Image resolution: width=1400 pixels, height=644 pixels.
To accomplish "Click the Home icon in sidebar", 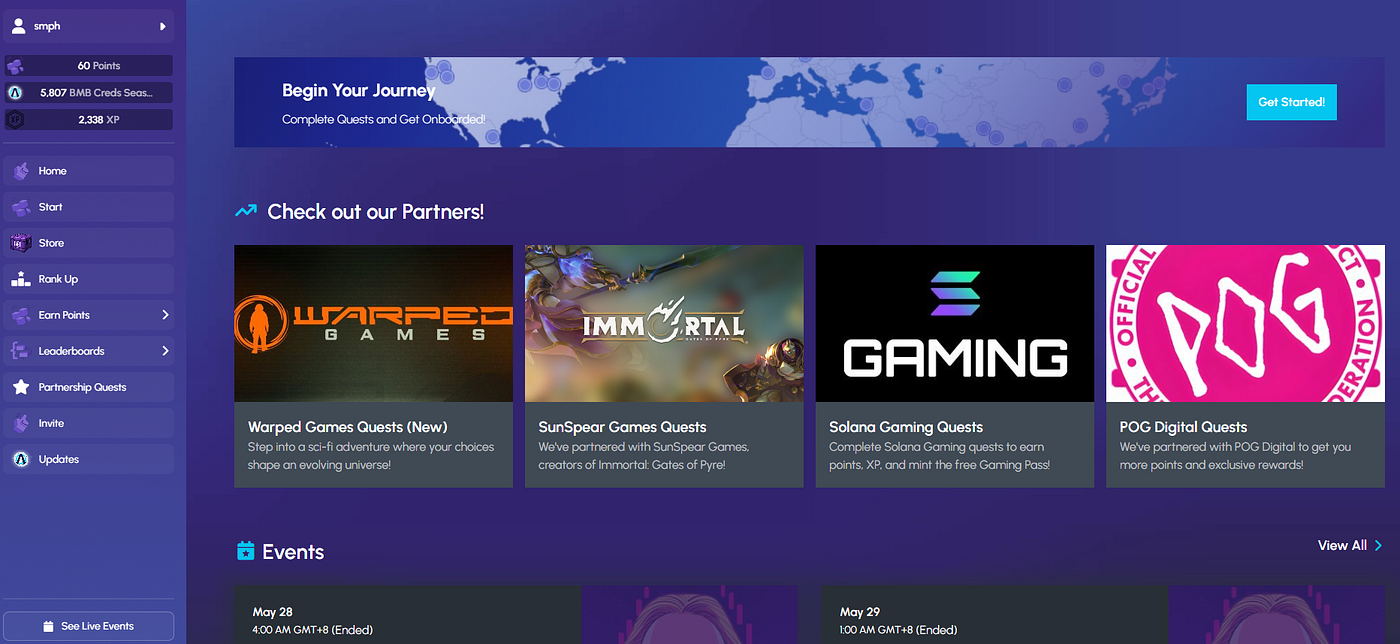I will pyautogui.click(x=20, y=171).
